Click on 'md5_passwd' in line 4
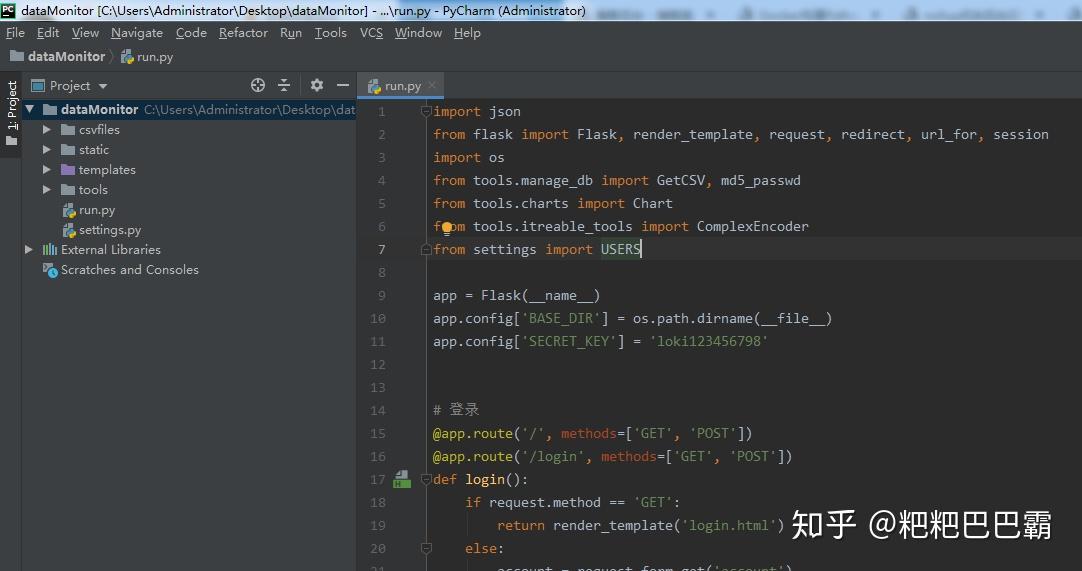1082x571 pixels. pos(760,180)
